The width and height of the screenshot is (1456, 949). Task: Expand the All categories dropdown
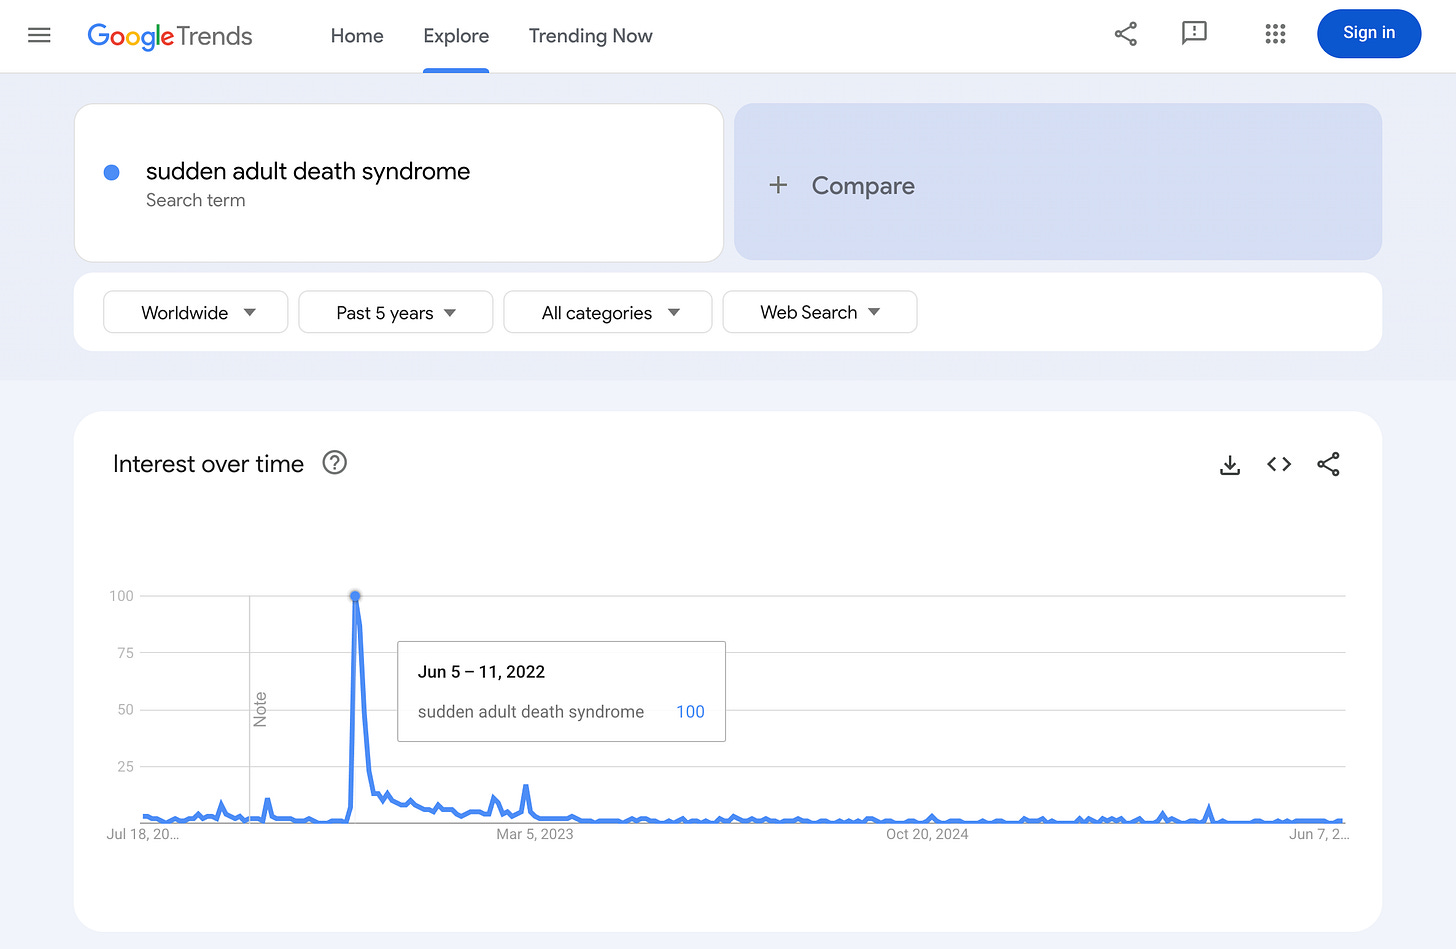608,312
